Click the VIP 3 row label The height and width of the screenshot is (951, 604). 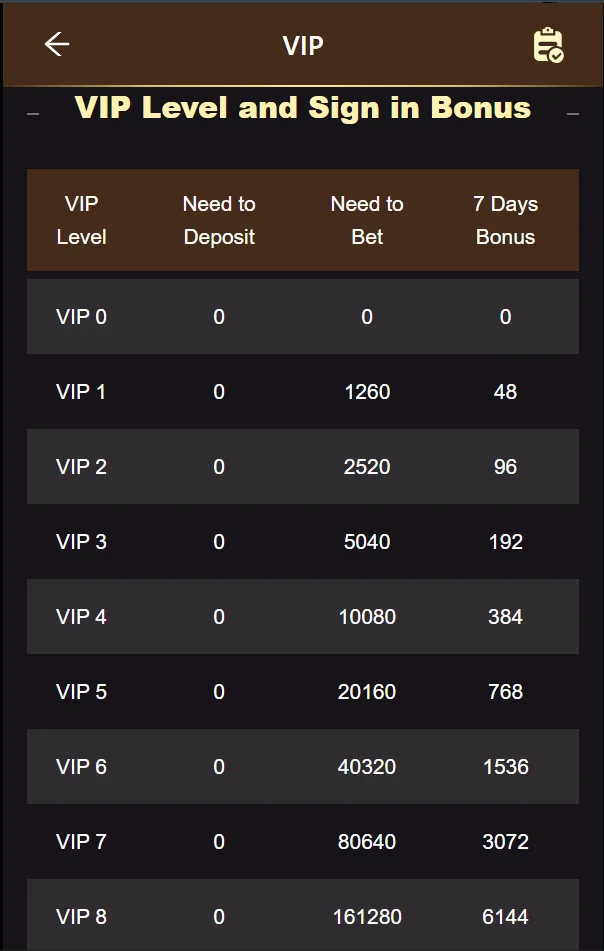pyautogui.click(x=81, y=542)
